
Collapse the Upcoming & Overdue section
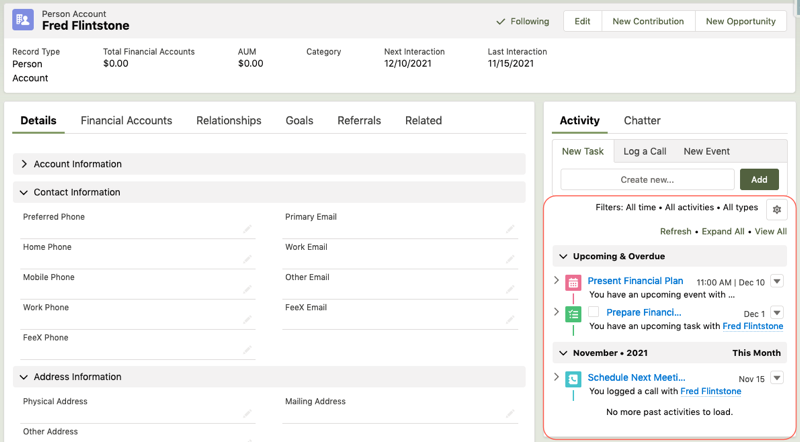click(563, 257)
